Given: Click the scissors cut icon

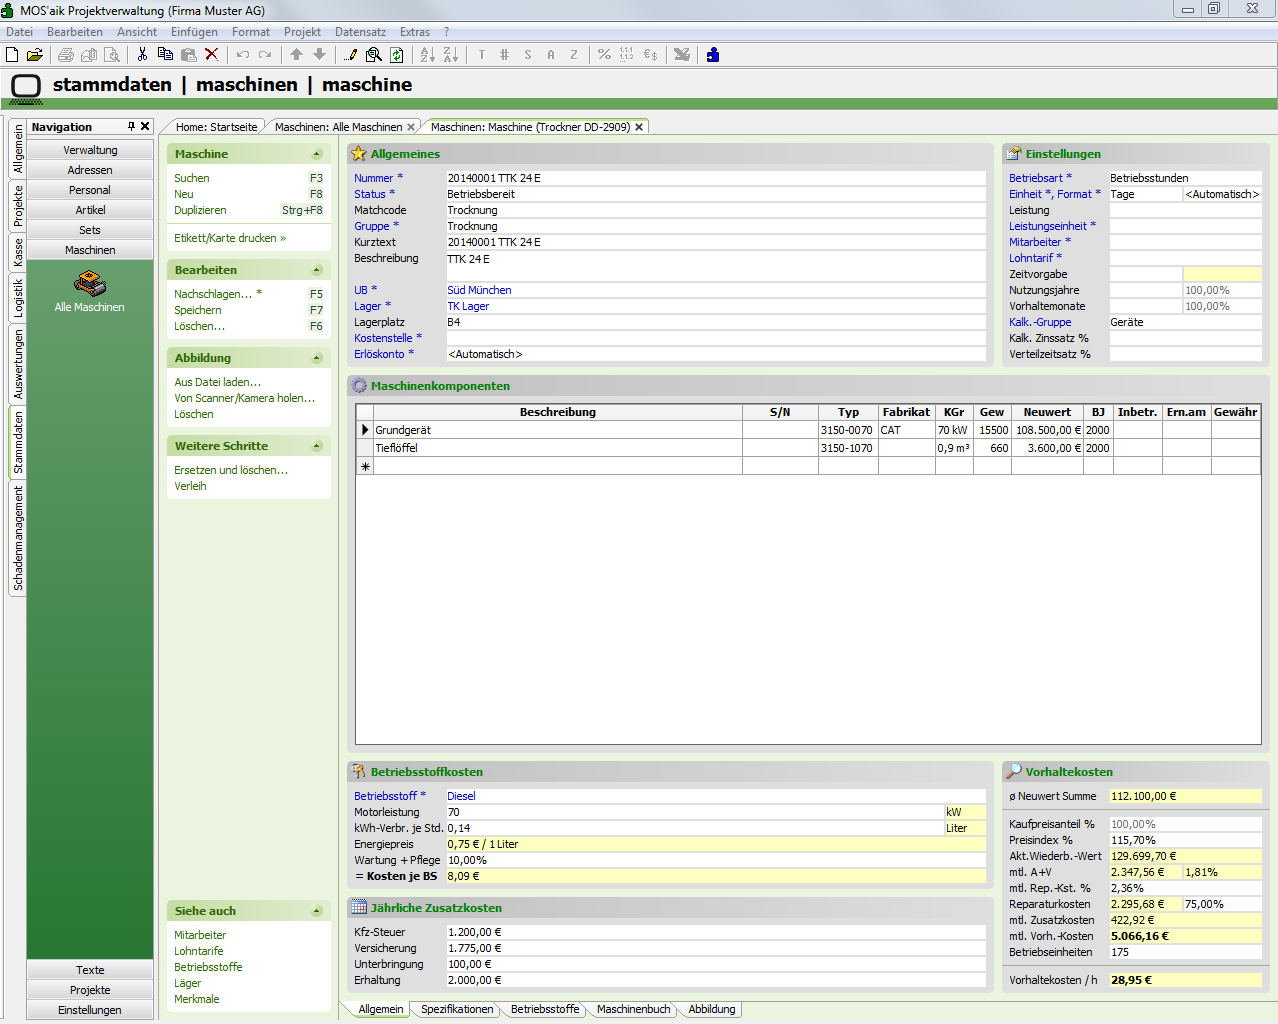Looking at the screenshot, I should tap(142, 55).
